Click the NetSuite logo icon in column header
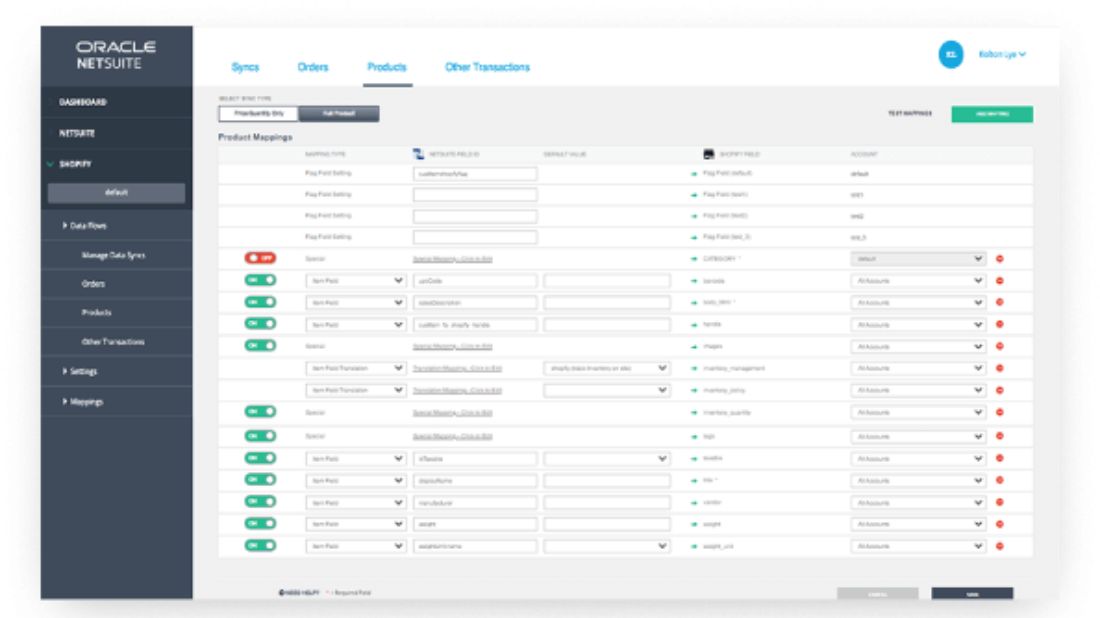Screen dimensions: 1100x618 (x=419, y=154)
